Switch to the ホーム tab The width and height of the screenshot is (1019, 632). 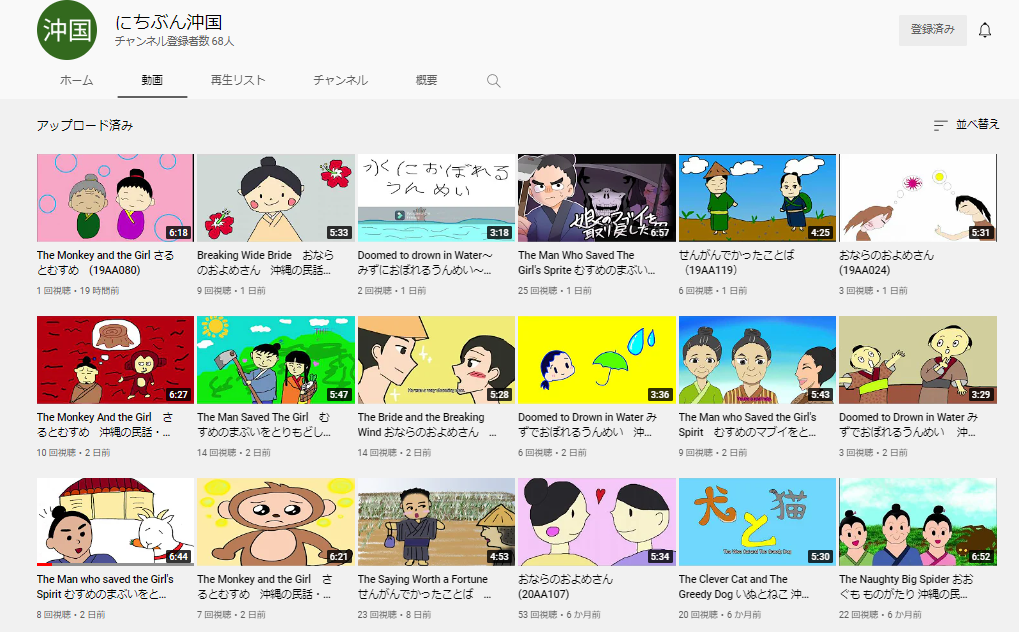tap(76, 80)
